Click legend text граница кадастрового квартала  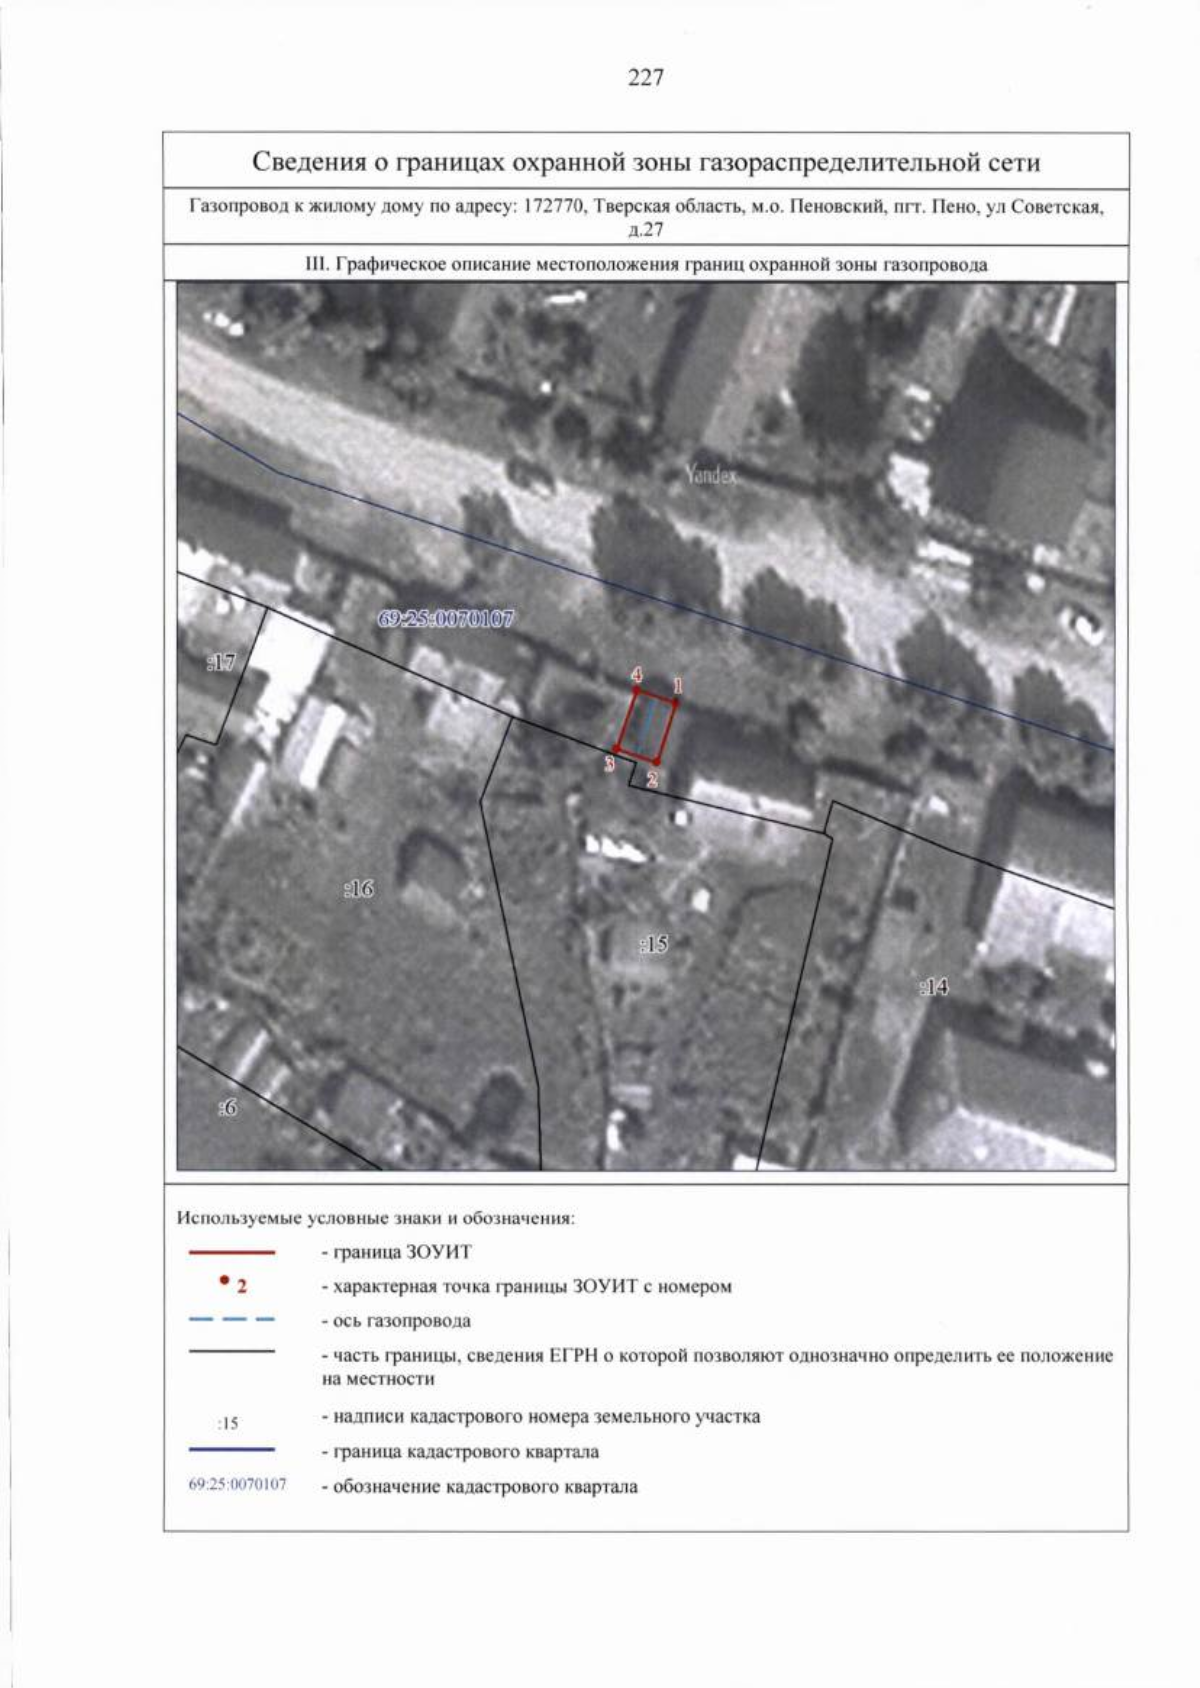pos(460,1451)
